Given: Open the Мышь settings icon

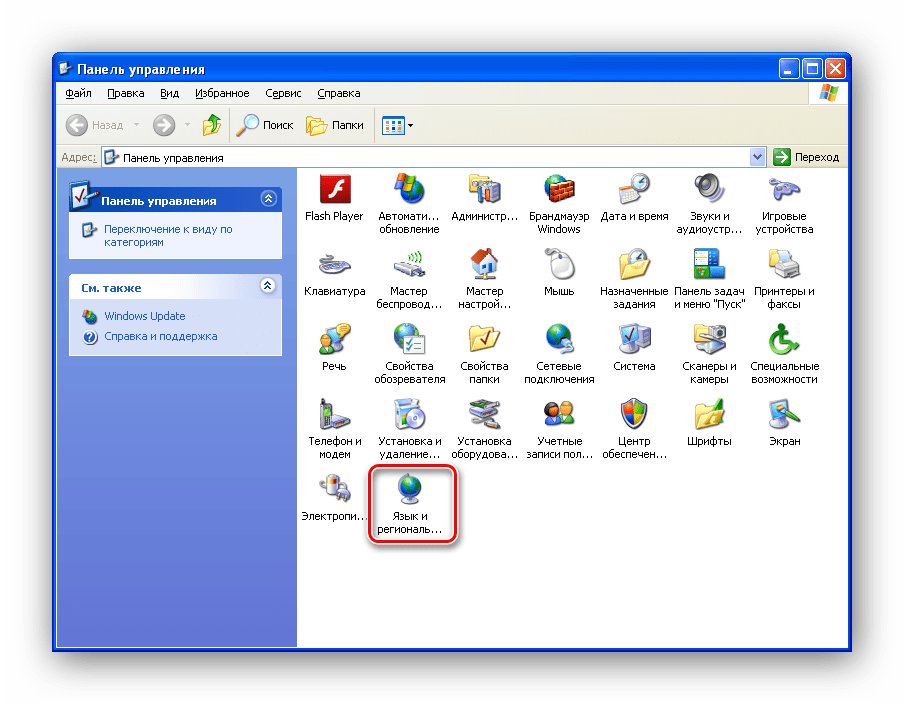Looking at the screenshot, I should (x=559, y=266).
